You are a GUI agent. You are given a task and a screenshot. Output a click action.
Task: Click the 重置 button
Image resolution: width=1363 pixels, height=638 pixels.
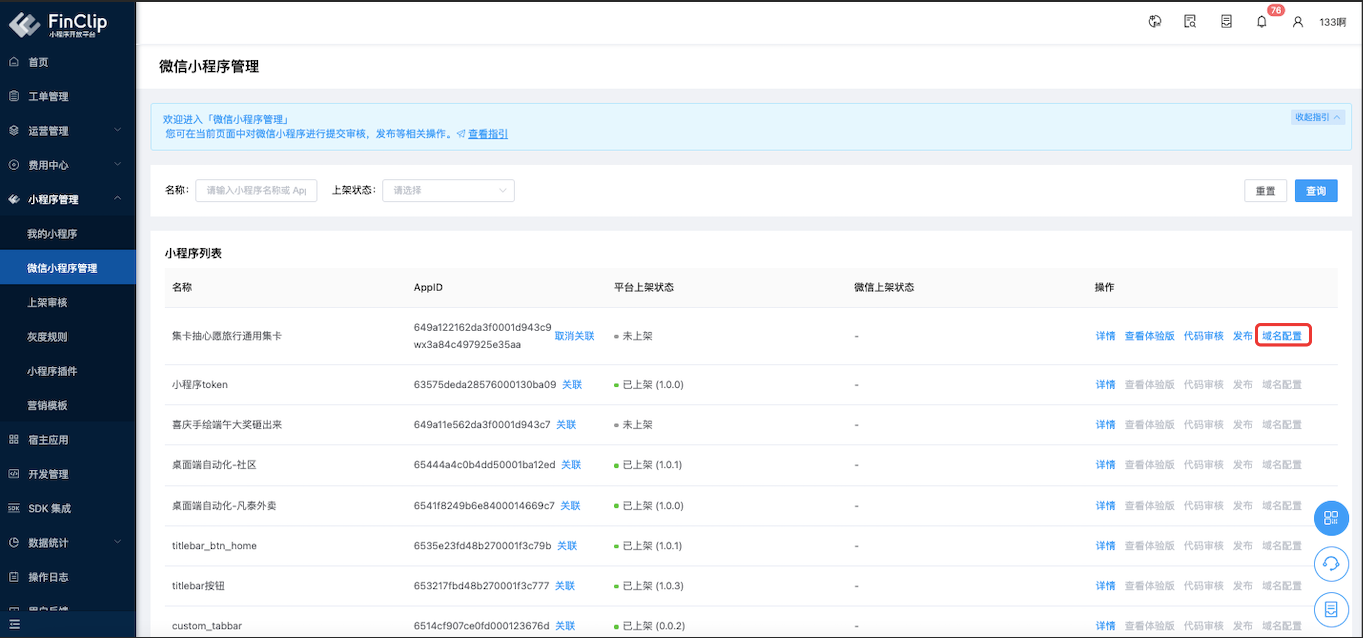click(1265, 191)
